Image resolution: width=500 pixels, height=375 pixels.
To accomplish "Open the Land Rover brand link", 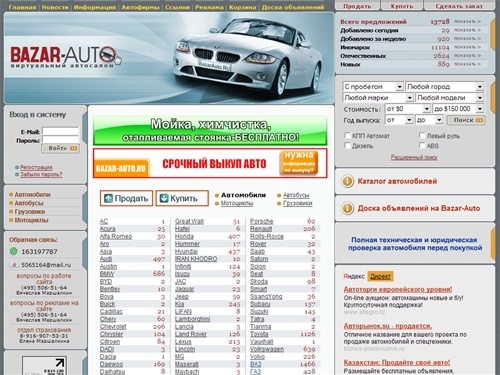I will point(191,334).
